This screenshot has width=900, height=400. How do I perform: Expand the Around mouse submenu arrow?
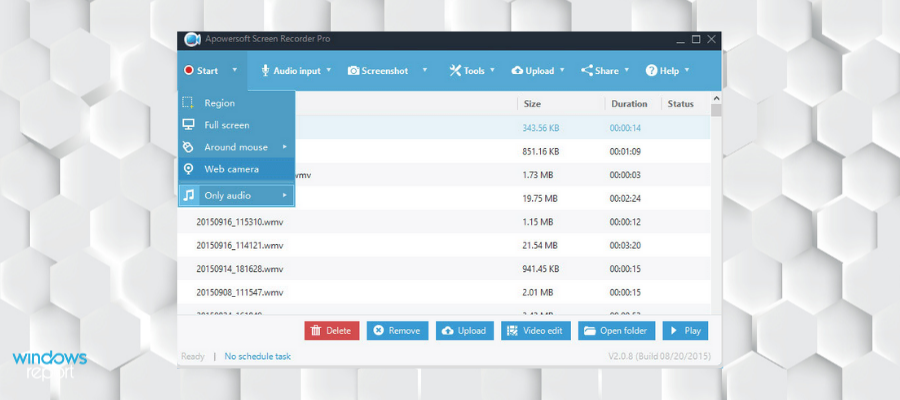pyautogui.click(x=285, y=147)
